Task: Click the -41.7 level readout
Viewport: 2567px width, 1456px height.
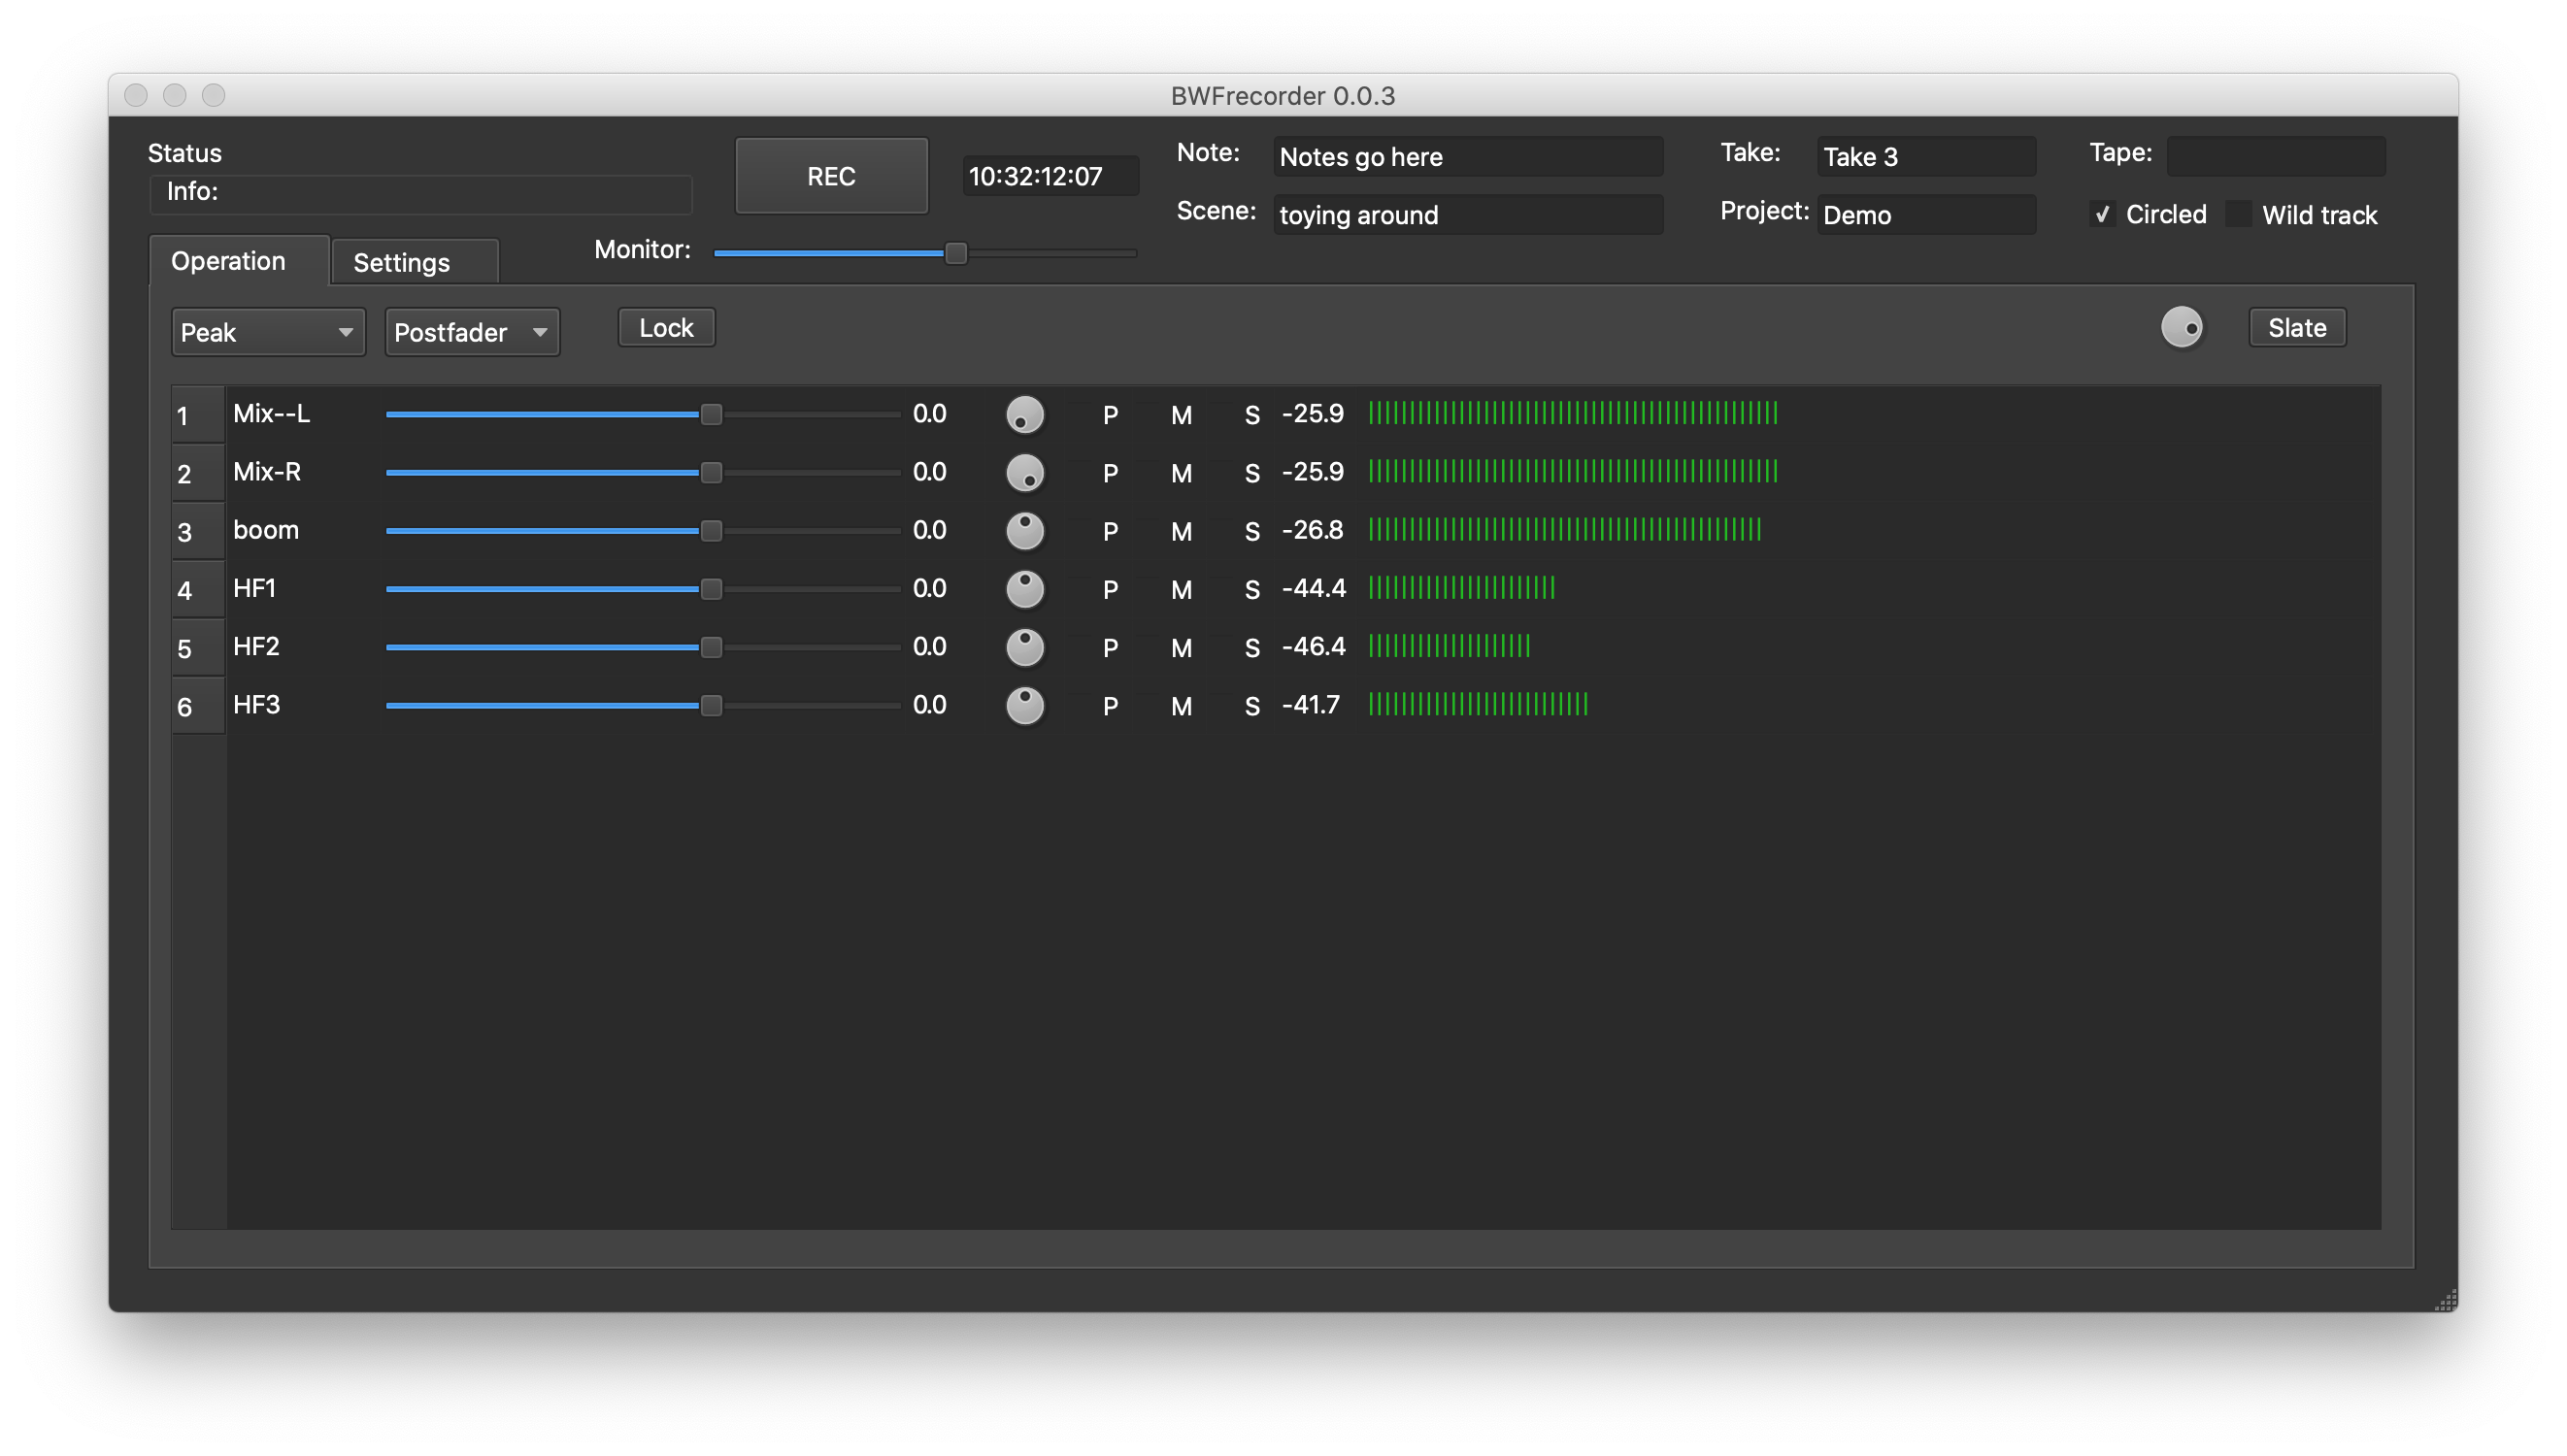Action: 1311,705
